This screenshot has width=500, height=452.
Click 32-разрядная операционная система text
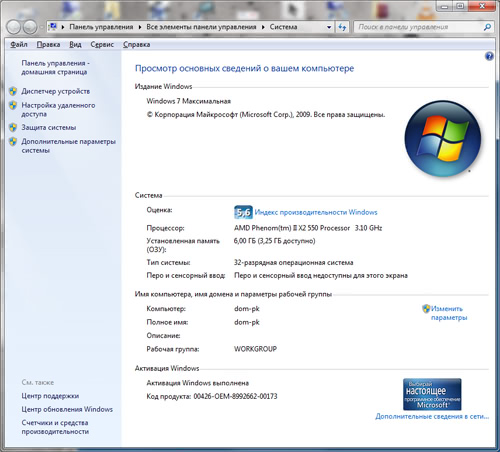click(x=294, y=262)
